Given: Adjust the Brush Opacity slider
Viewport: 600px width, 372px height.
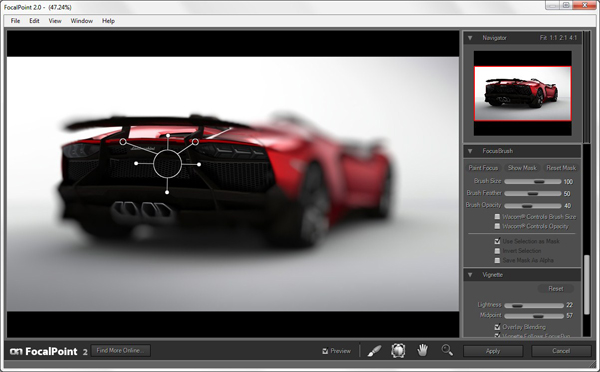Looking at the screenshot, I should tap(533, 206).
